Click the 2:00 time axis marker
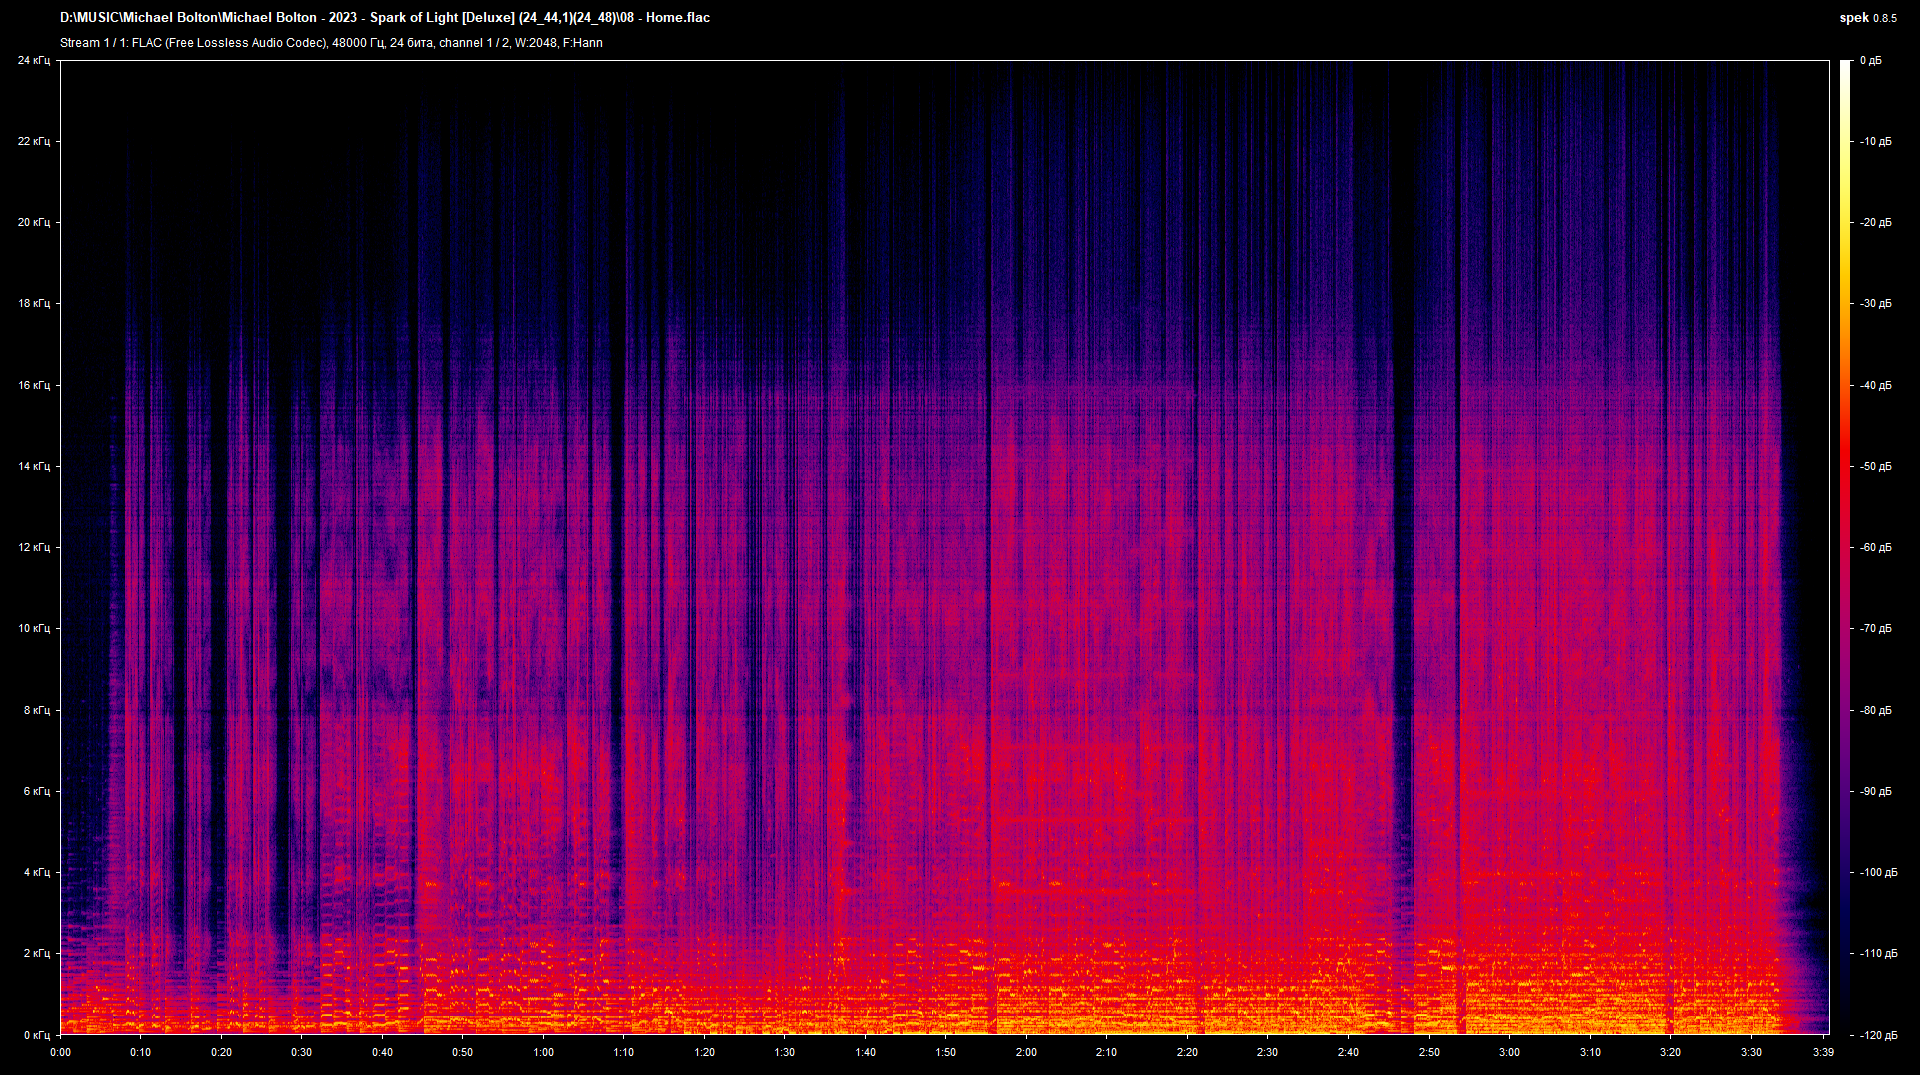Image resolution: width=1920 pixels, height=1075 pixels. (1026, 1052)
